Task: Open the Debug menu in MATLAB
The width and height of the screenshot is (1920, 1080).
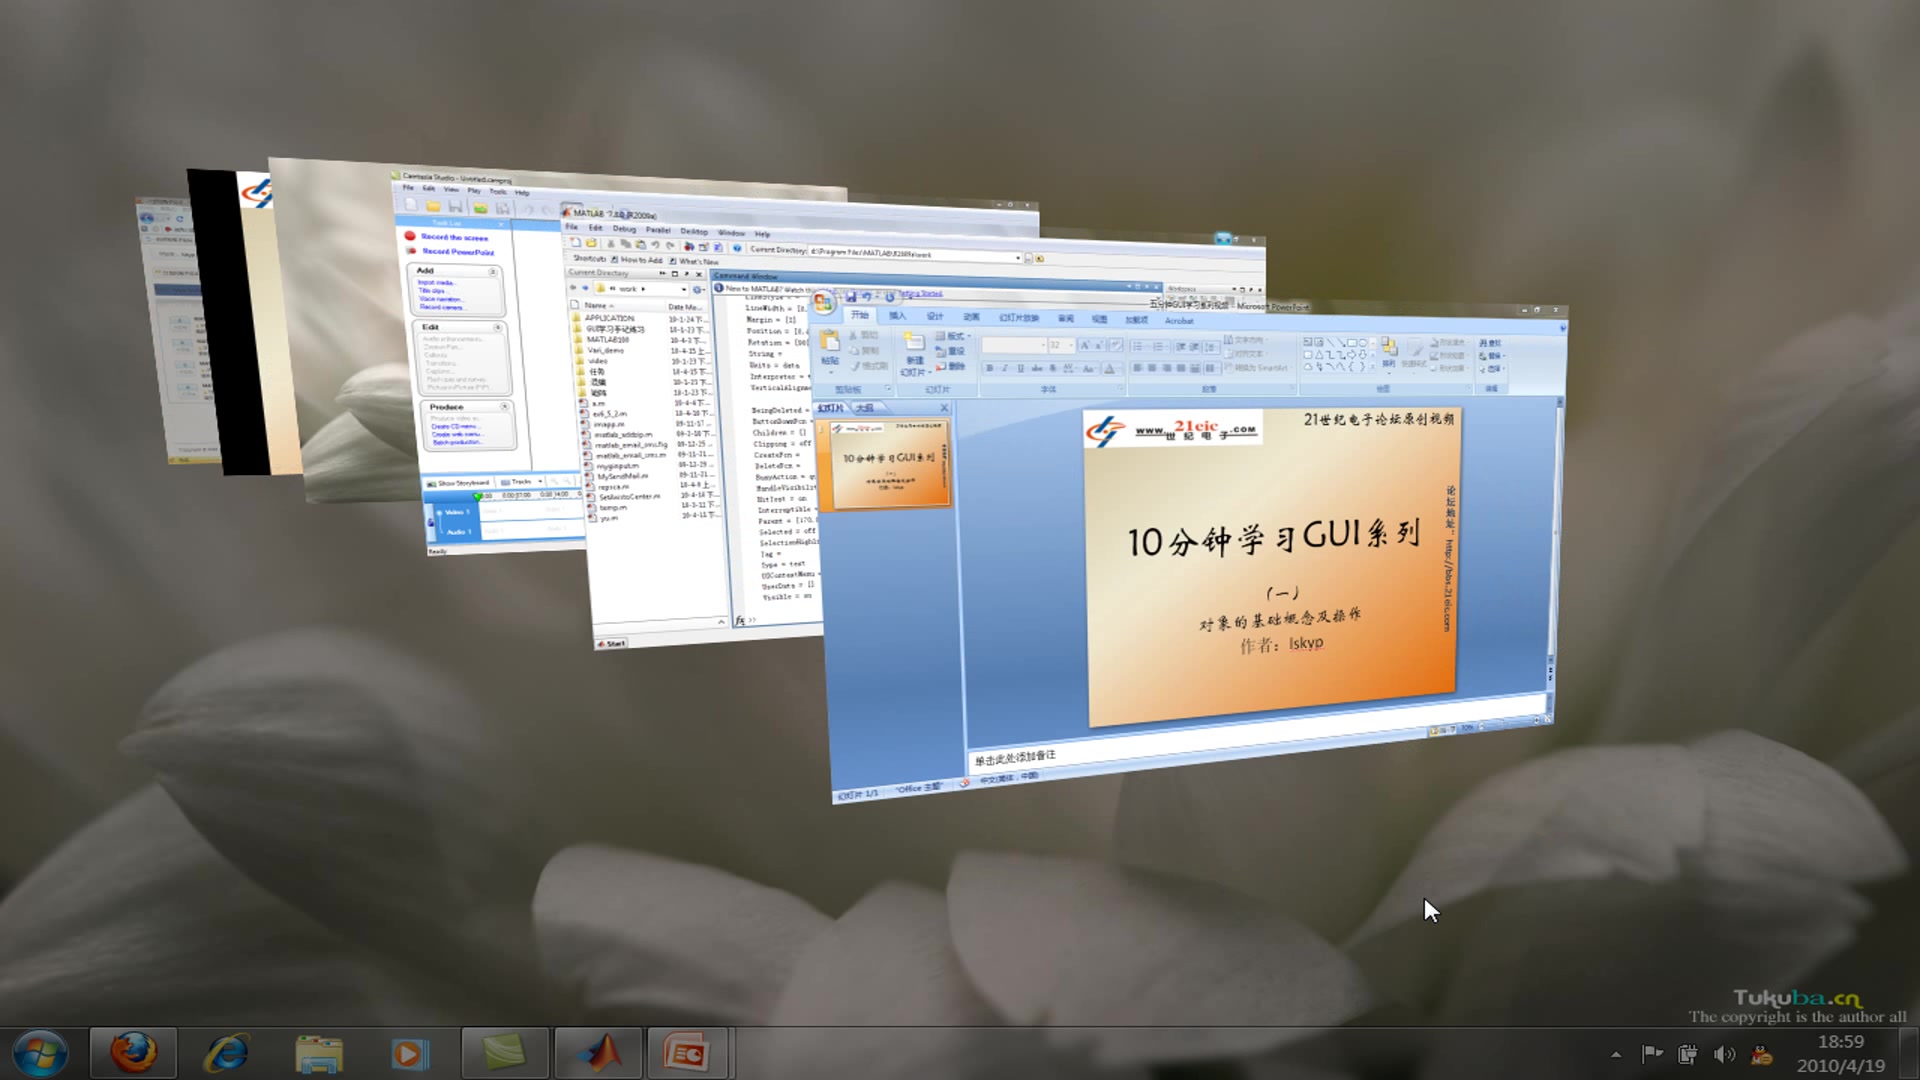Action: tap(625, 228)
